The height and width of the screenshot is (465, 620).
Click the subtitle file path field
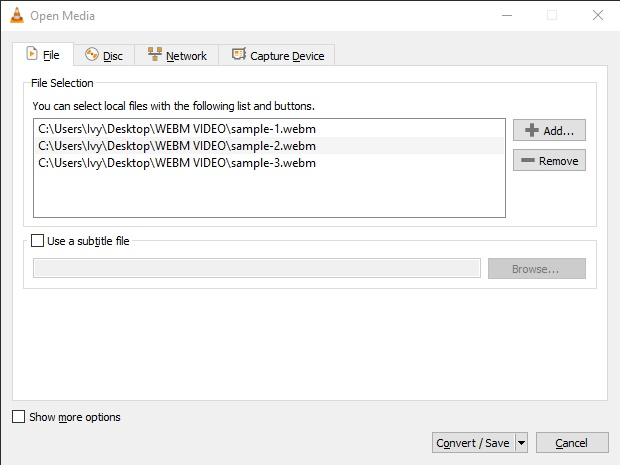tap(257, 268)
